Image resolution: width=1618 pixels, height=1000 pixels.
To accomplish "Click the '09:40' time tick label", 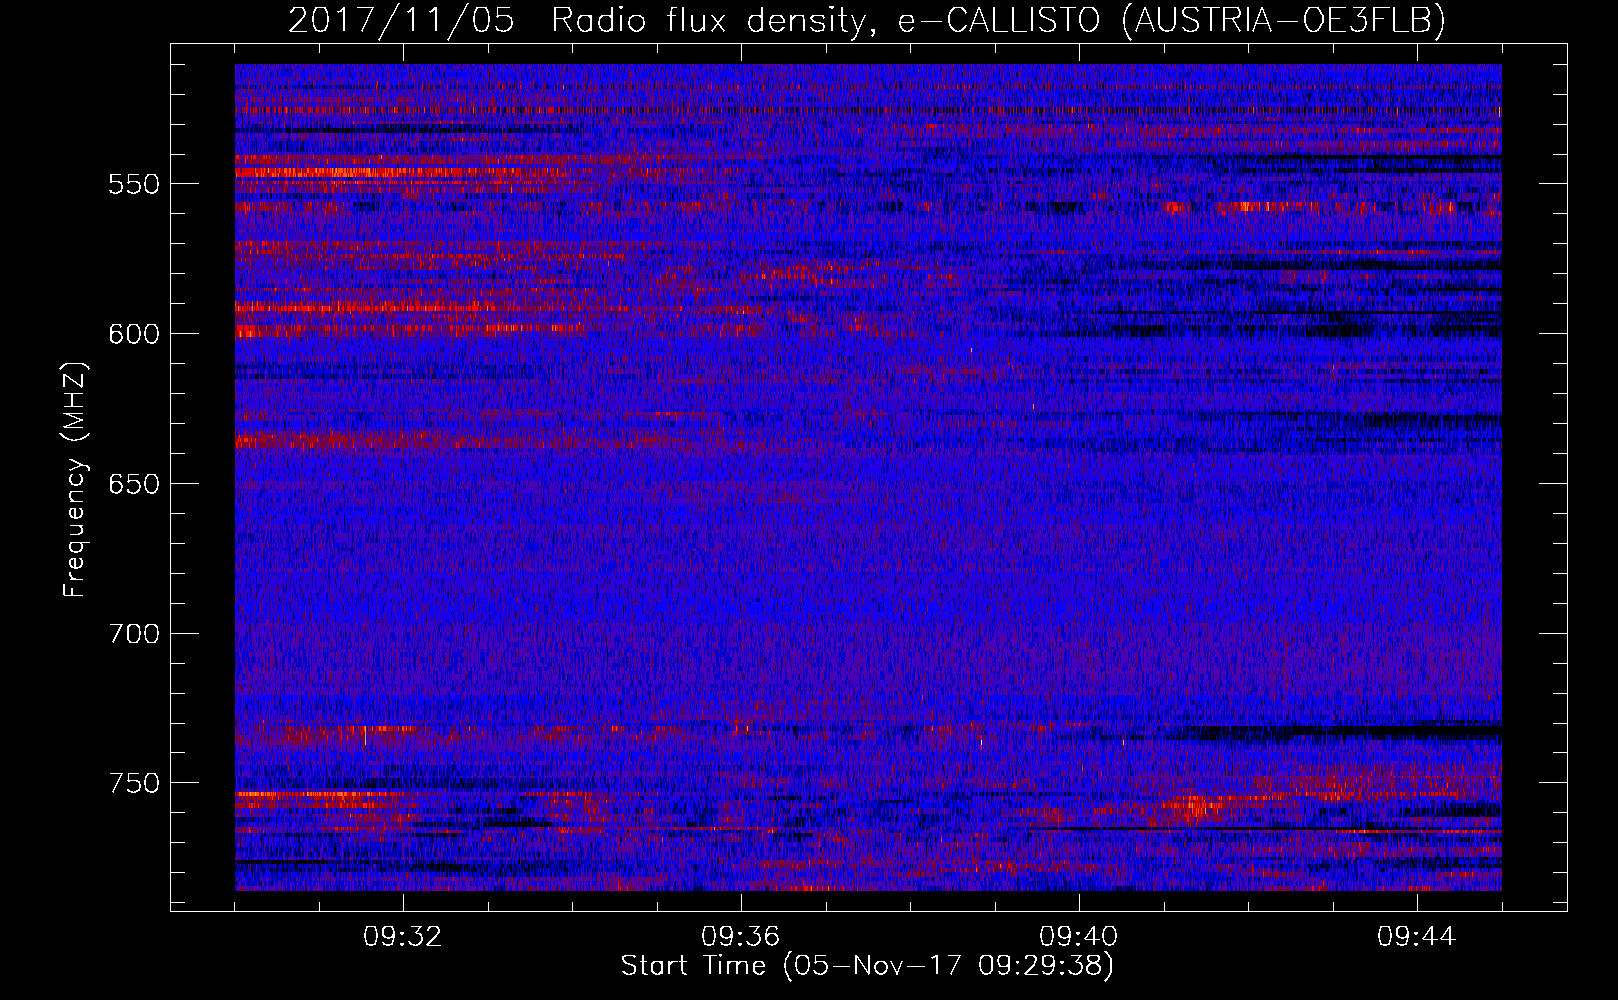I will pos(1079,937).
